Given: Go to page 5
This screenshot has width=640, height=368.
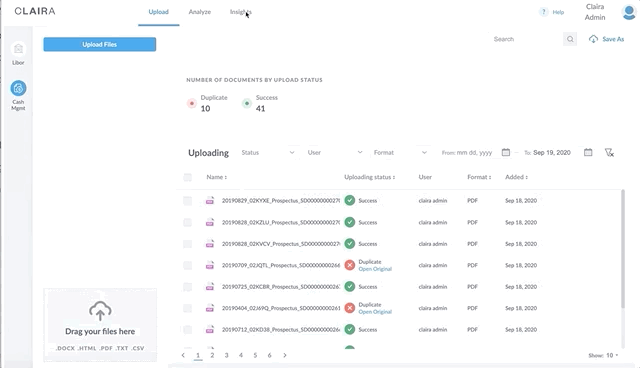Looking at the screenshot, I should (x=255, y=355).
